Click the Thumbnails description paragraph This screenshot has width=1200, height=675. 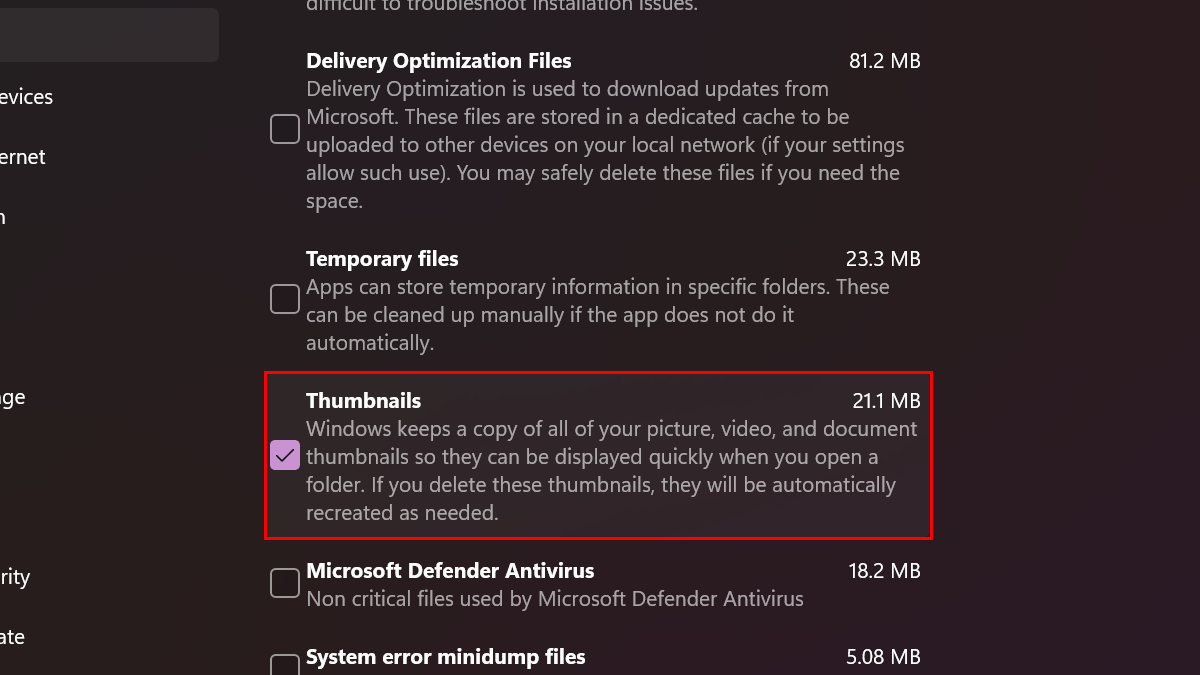coord(600,471)
